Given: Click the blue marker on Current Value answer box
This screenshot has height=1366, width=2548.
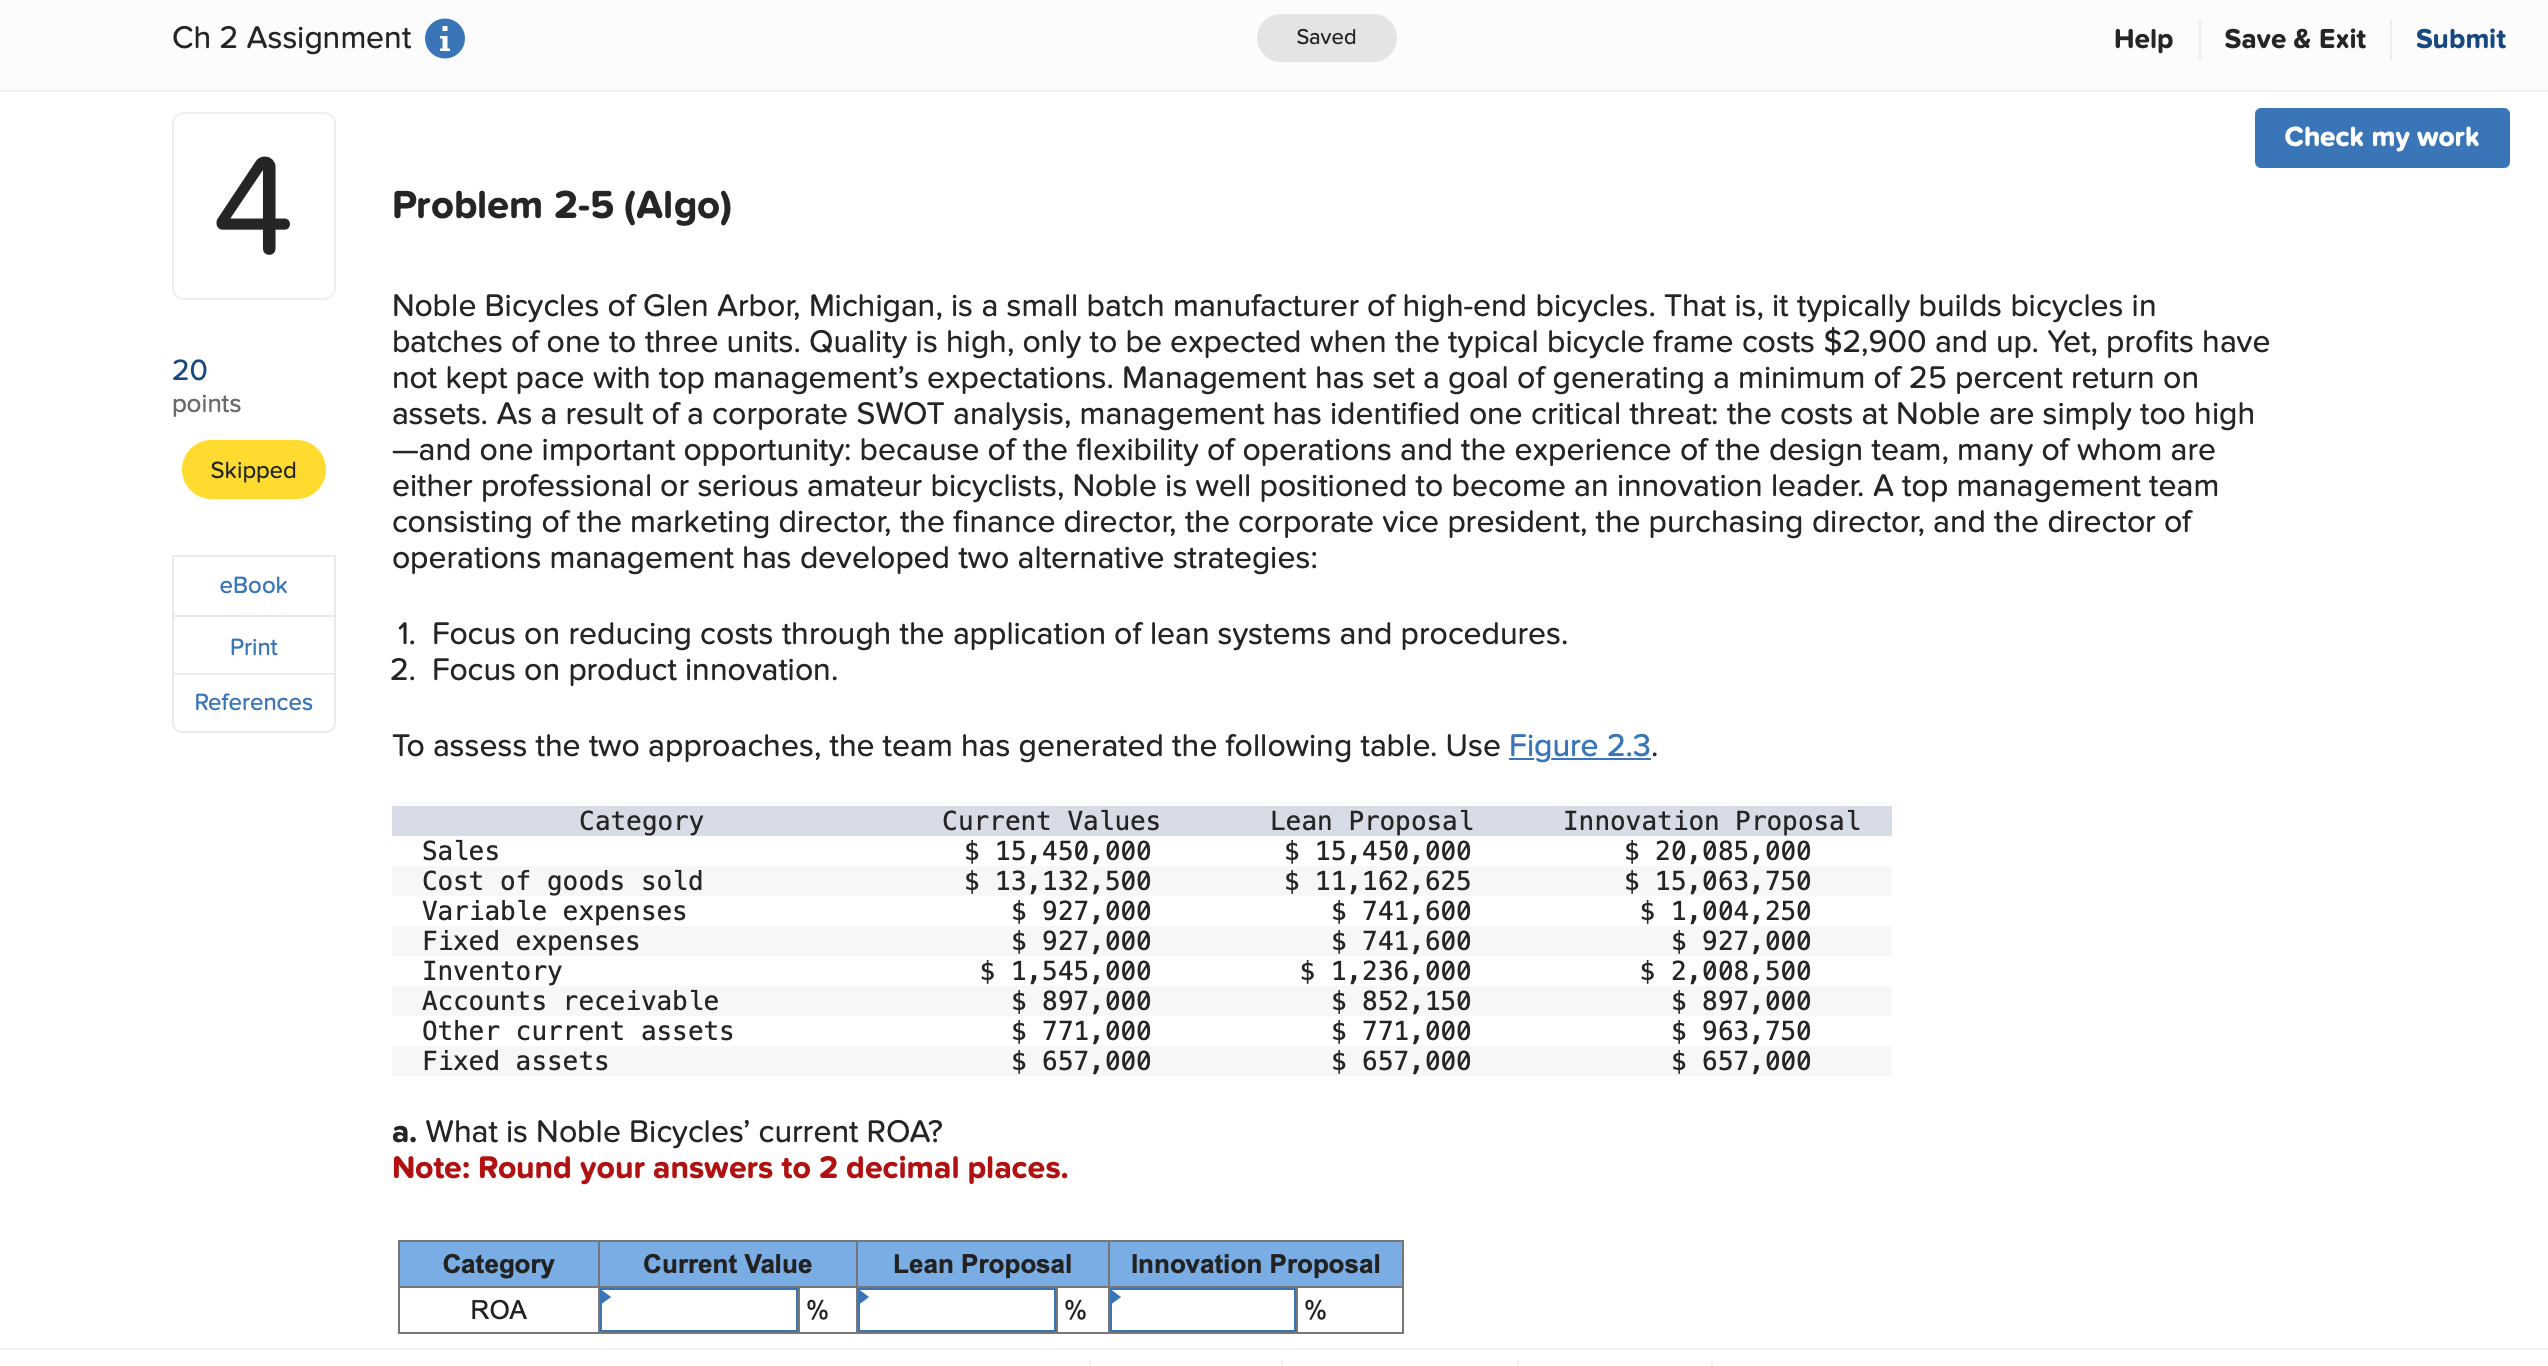Looking at the screenshot, I should tap(607, 1295).
